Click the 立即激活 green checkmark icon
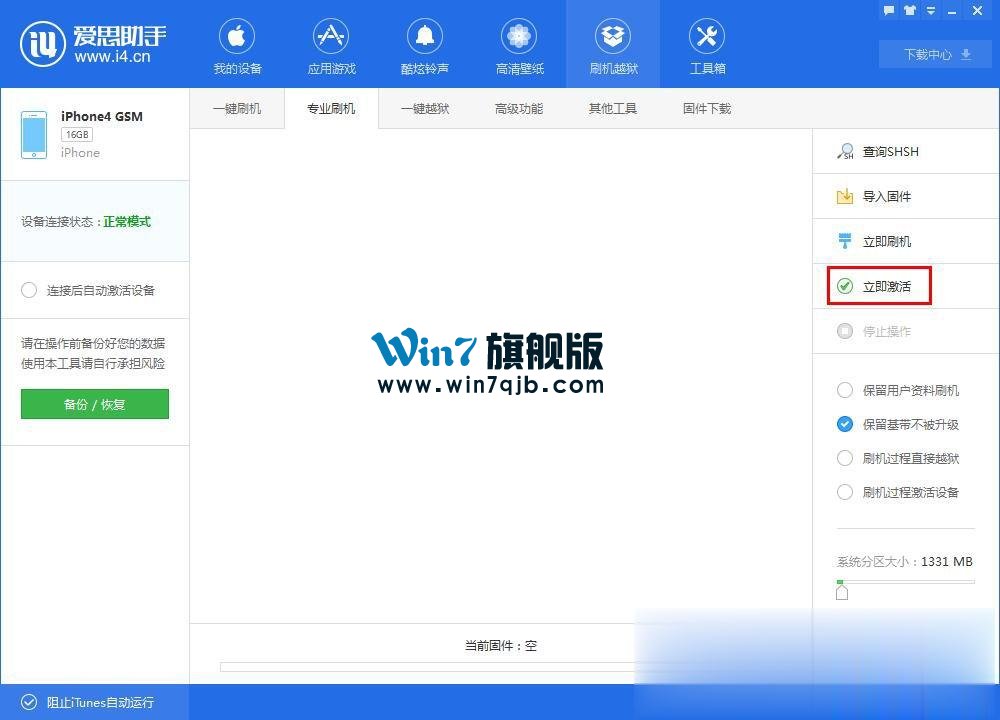Image resolution: width=1000 pixels, height=720 pixels. pos(845,286)
